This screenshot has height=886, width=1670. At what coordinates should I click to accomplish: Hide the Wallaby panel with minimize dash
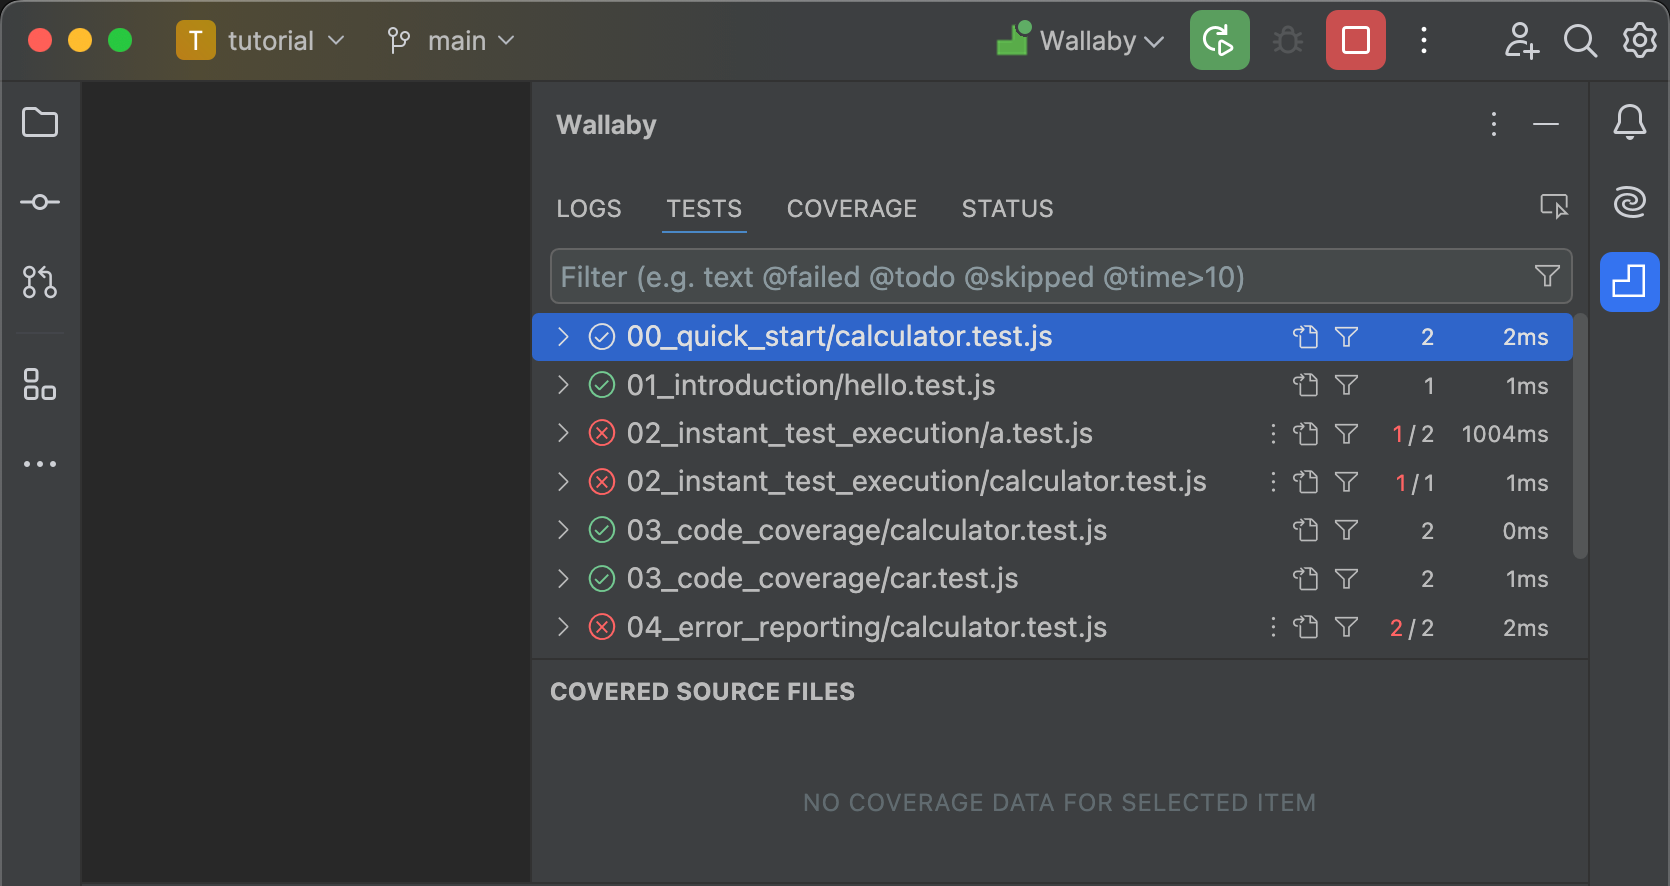pyautogui.click(x=1546, y=124)
